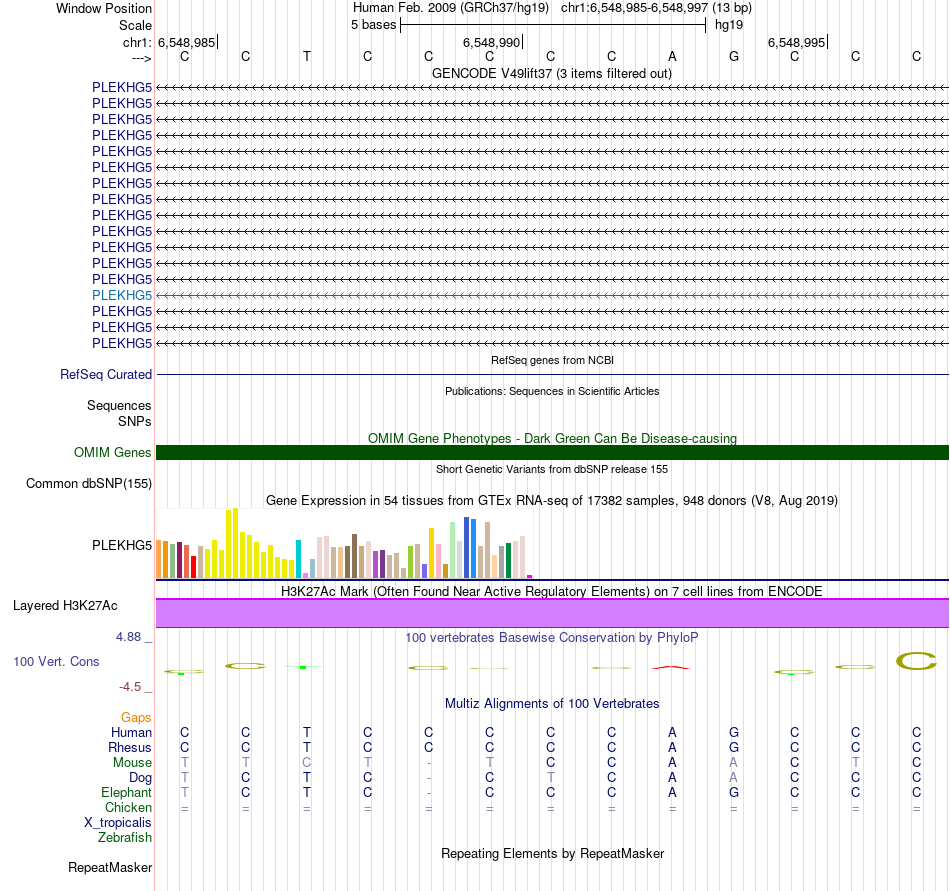The image size is (950, 891).
Task: Click the Mouse alignment row label
Action: [x=132, y=763]
